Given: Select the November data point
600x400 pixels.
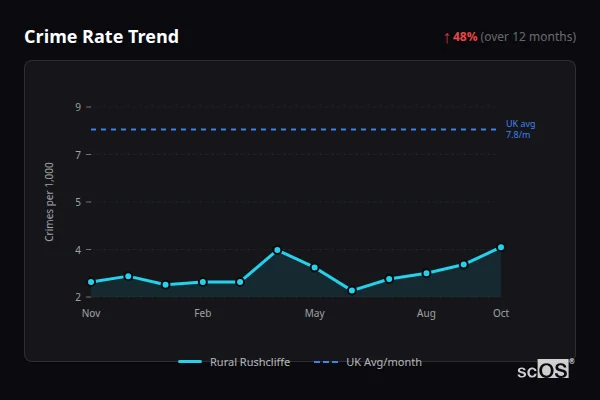Looking at the screenshot, I should [91, 282].
